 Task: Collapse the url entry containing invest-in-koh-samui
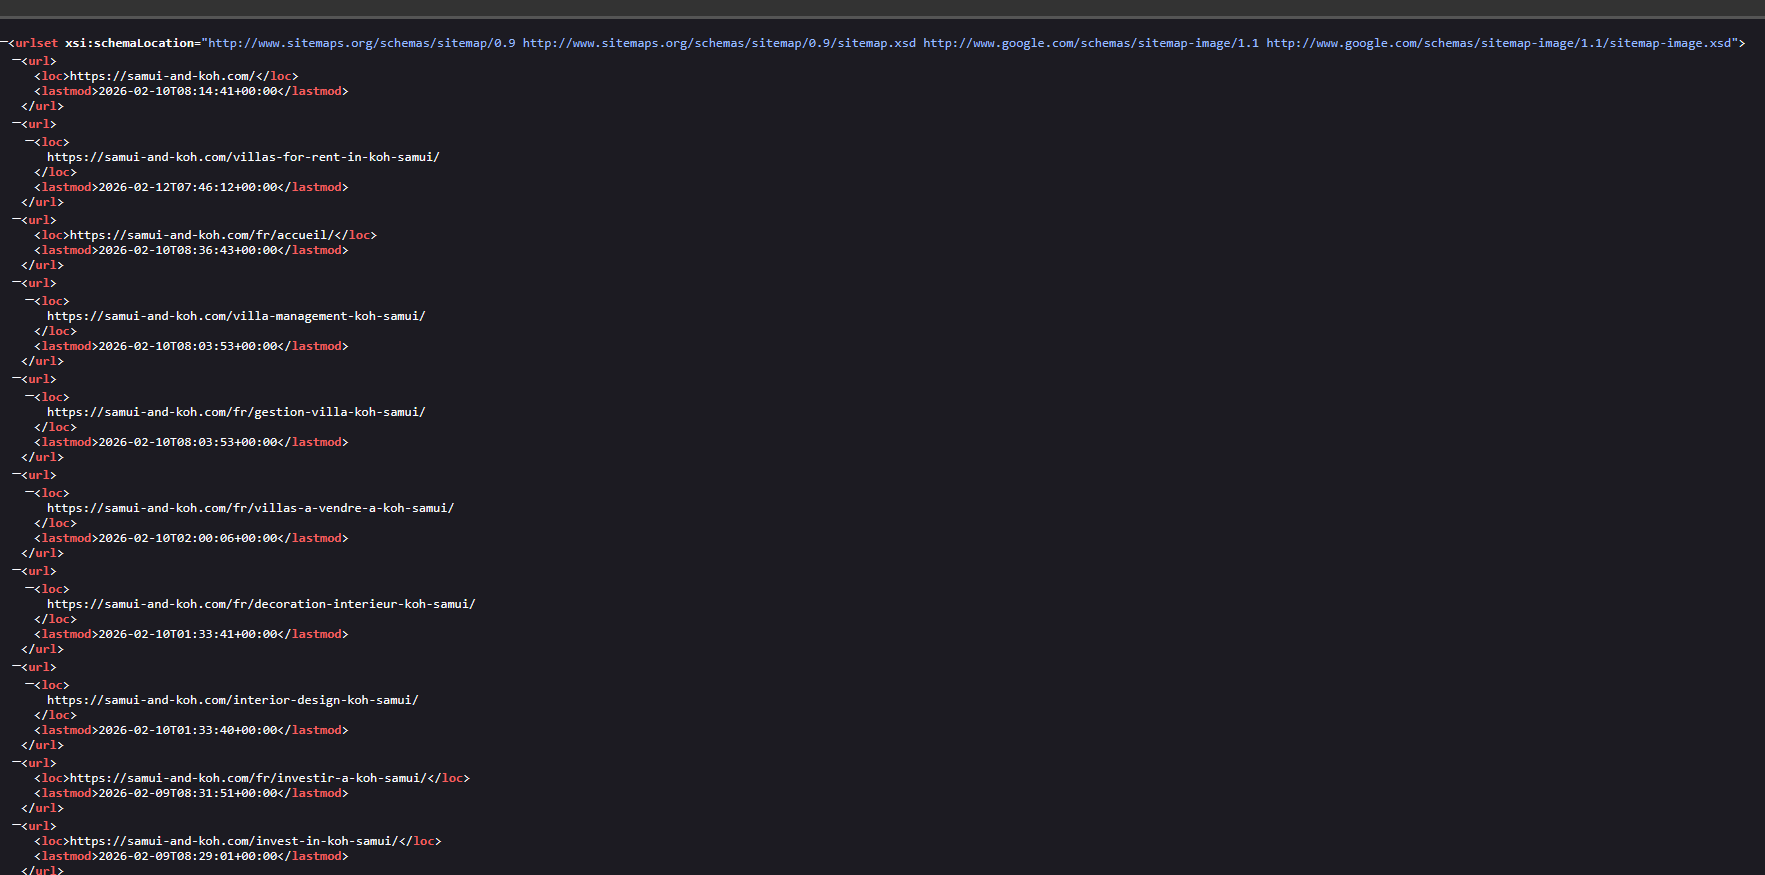(17, 826)
